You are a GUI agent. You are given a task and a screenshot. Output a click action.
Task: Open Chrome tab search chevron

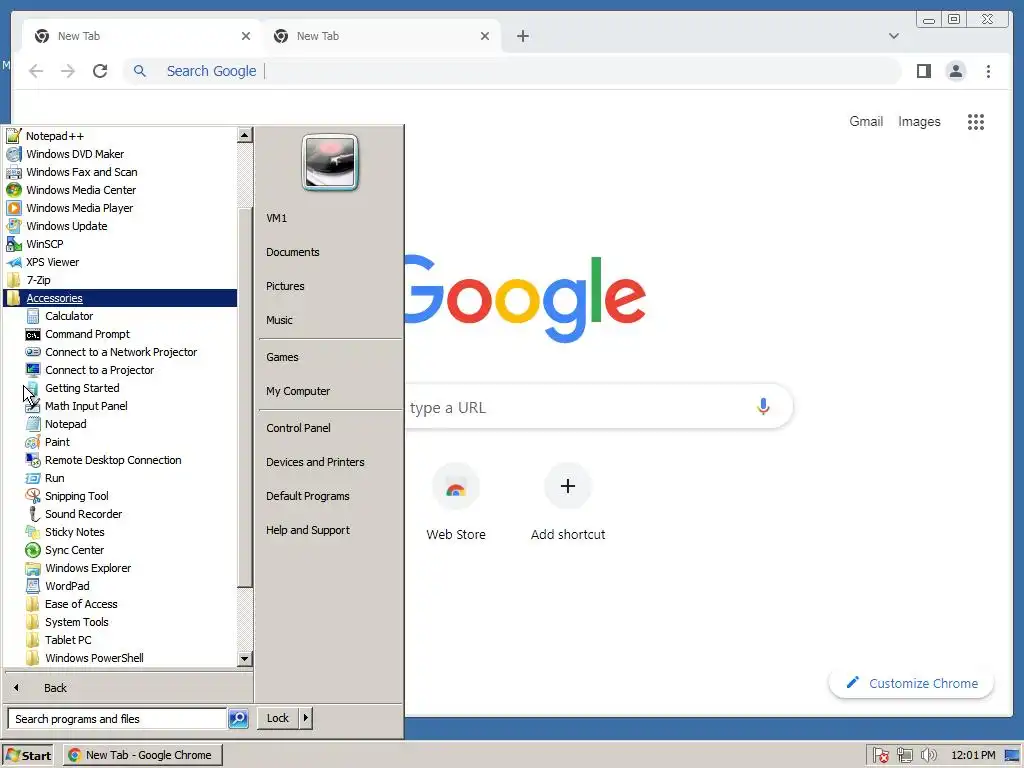[x=893, y=36]
